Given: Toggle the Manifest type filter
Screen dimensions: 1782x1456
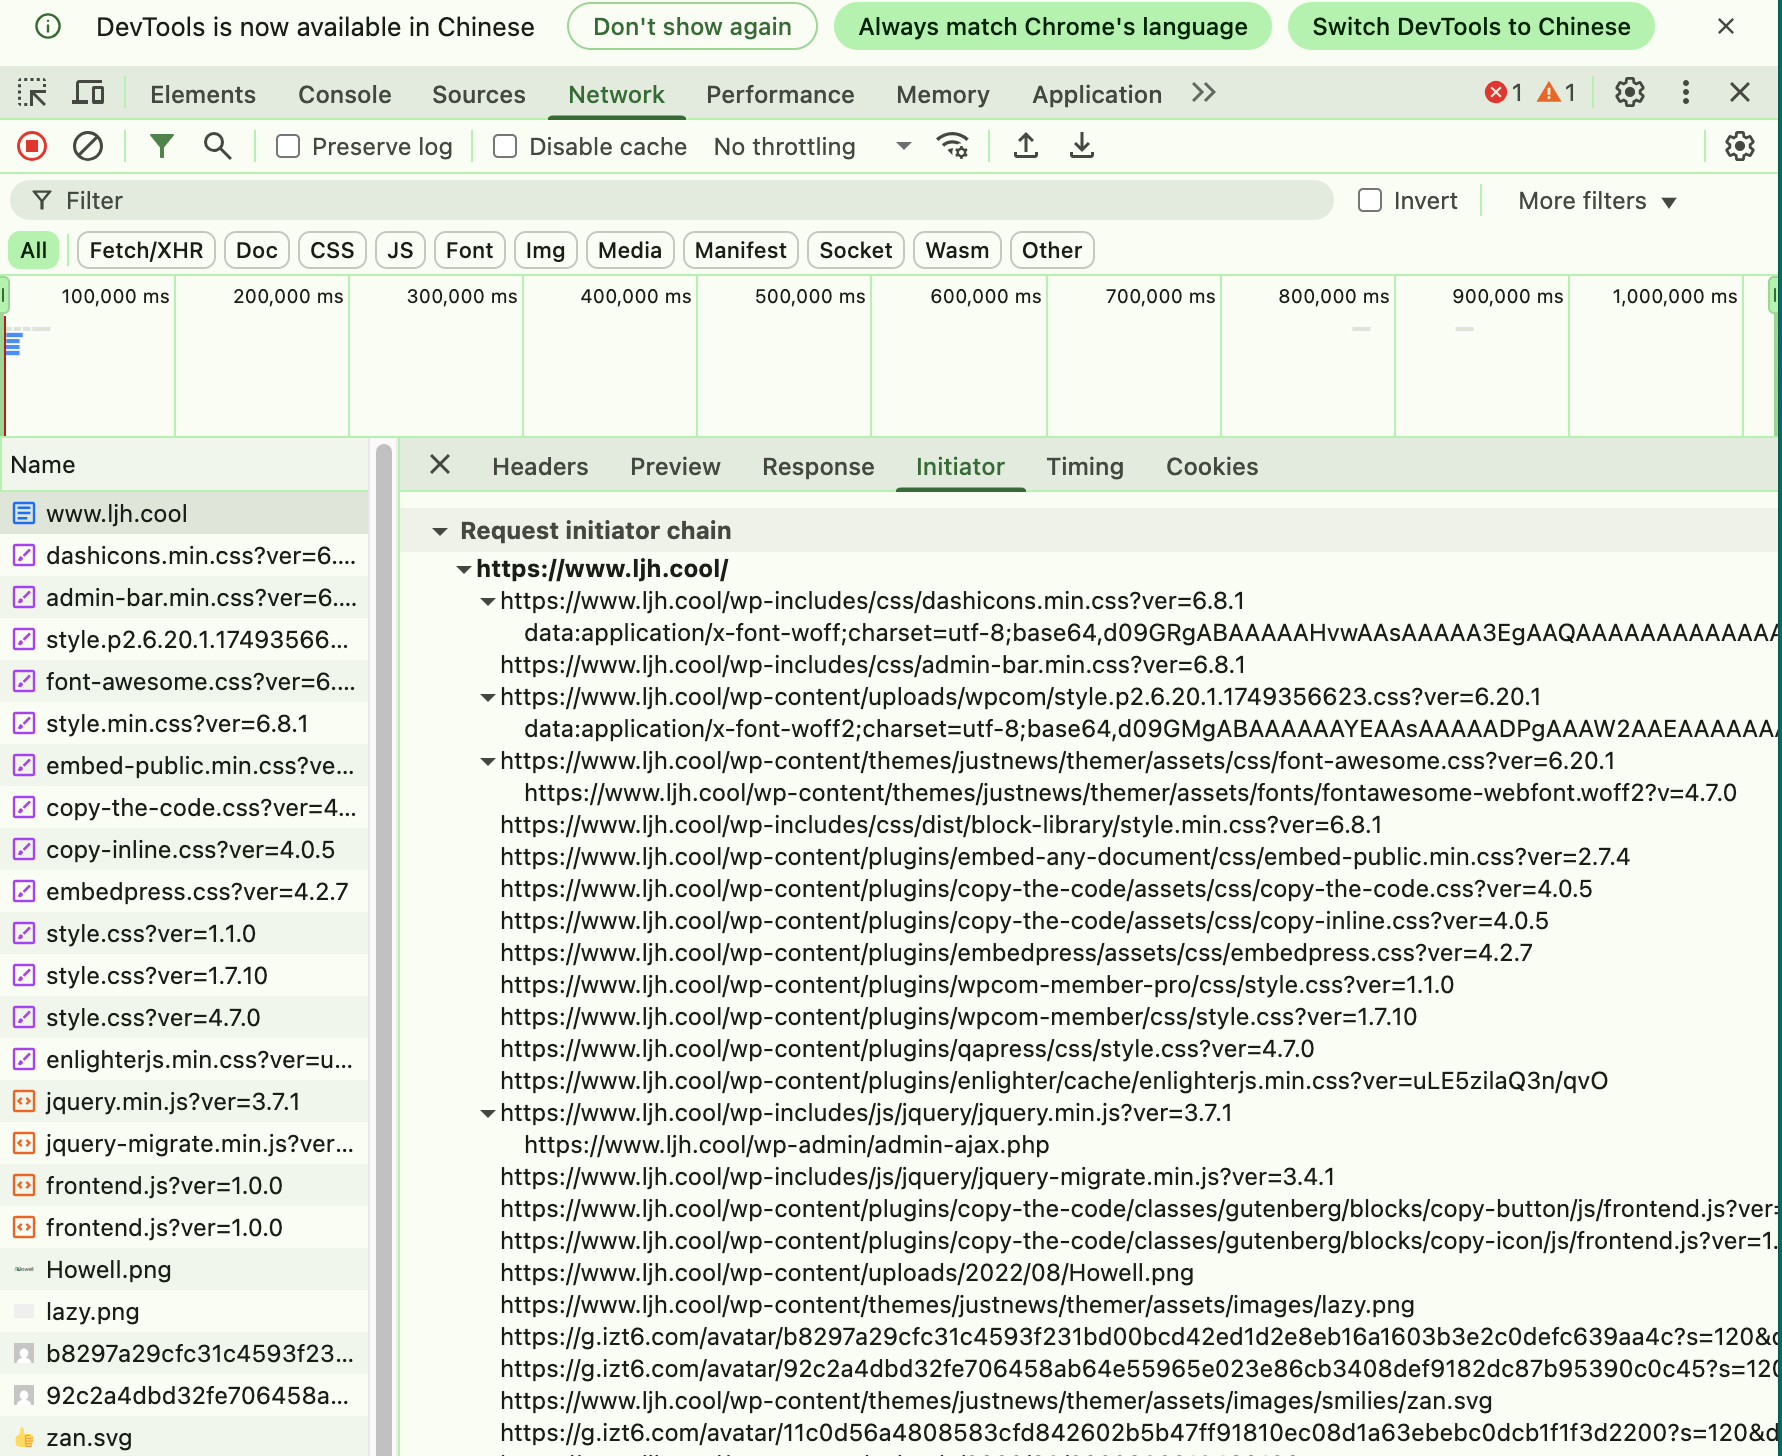Looking at the screenshot, I should point(741,251).
